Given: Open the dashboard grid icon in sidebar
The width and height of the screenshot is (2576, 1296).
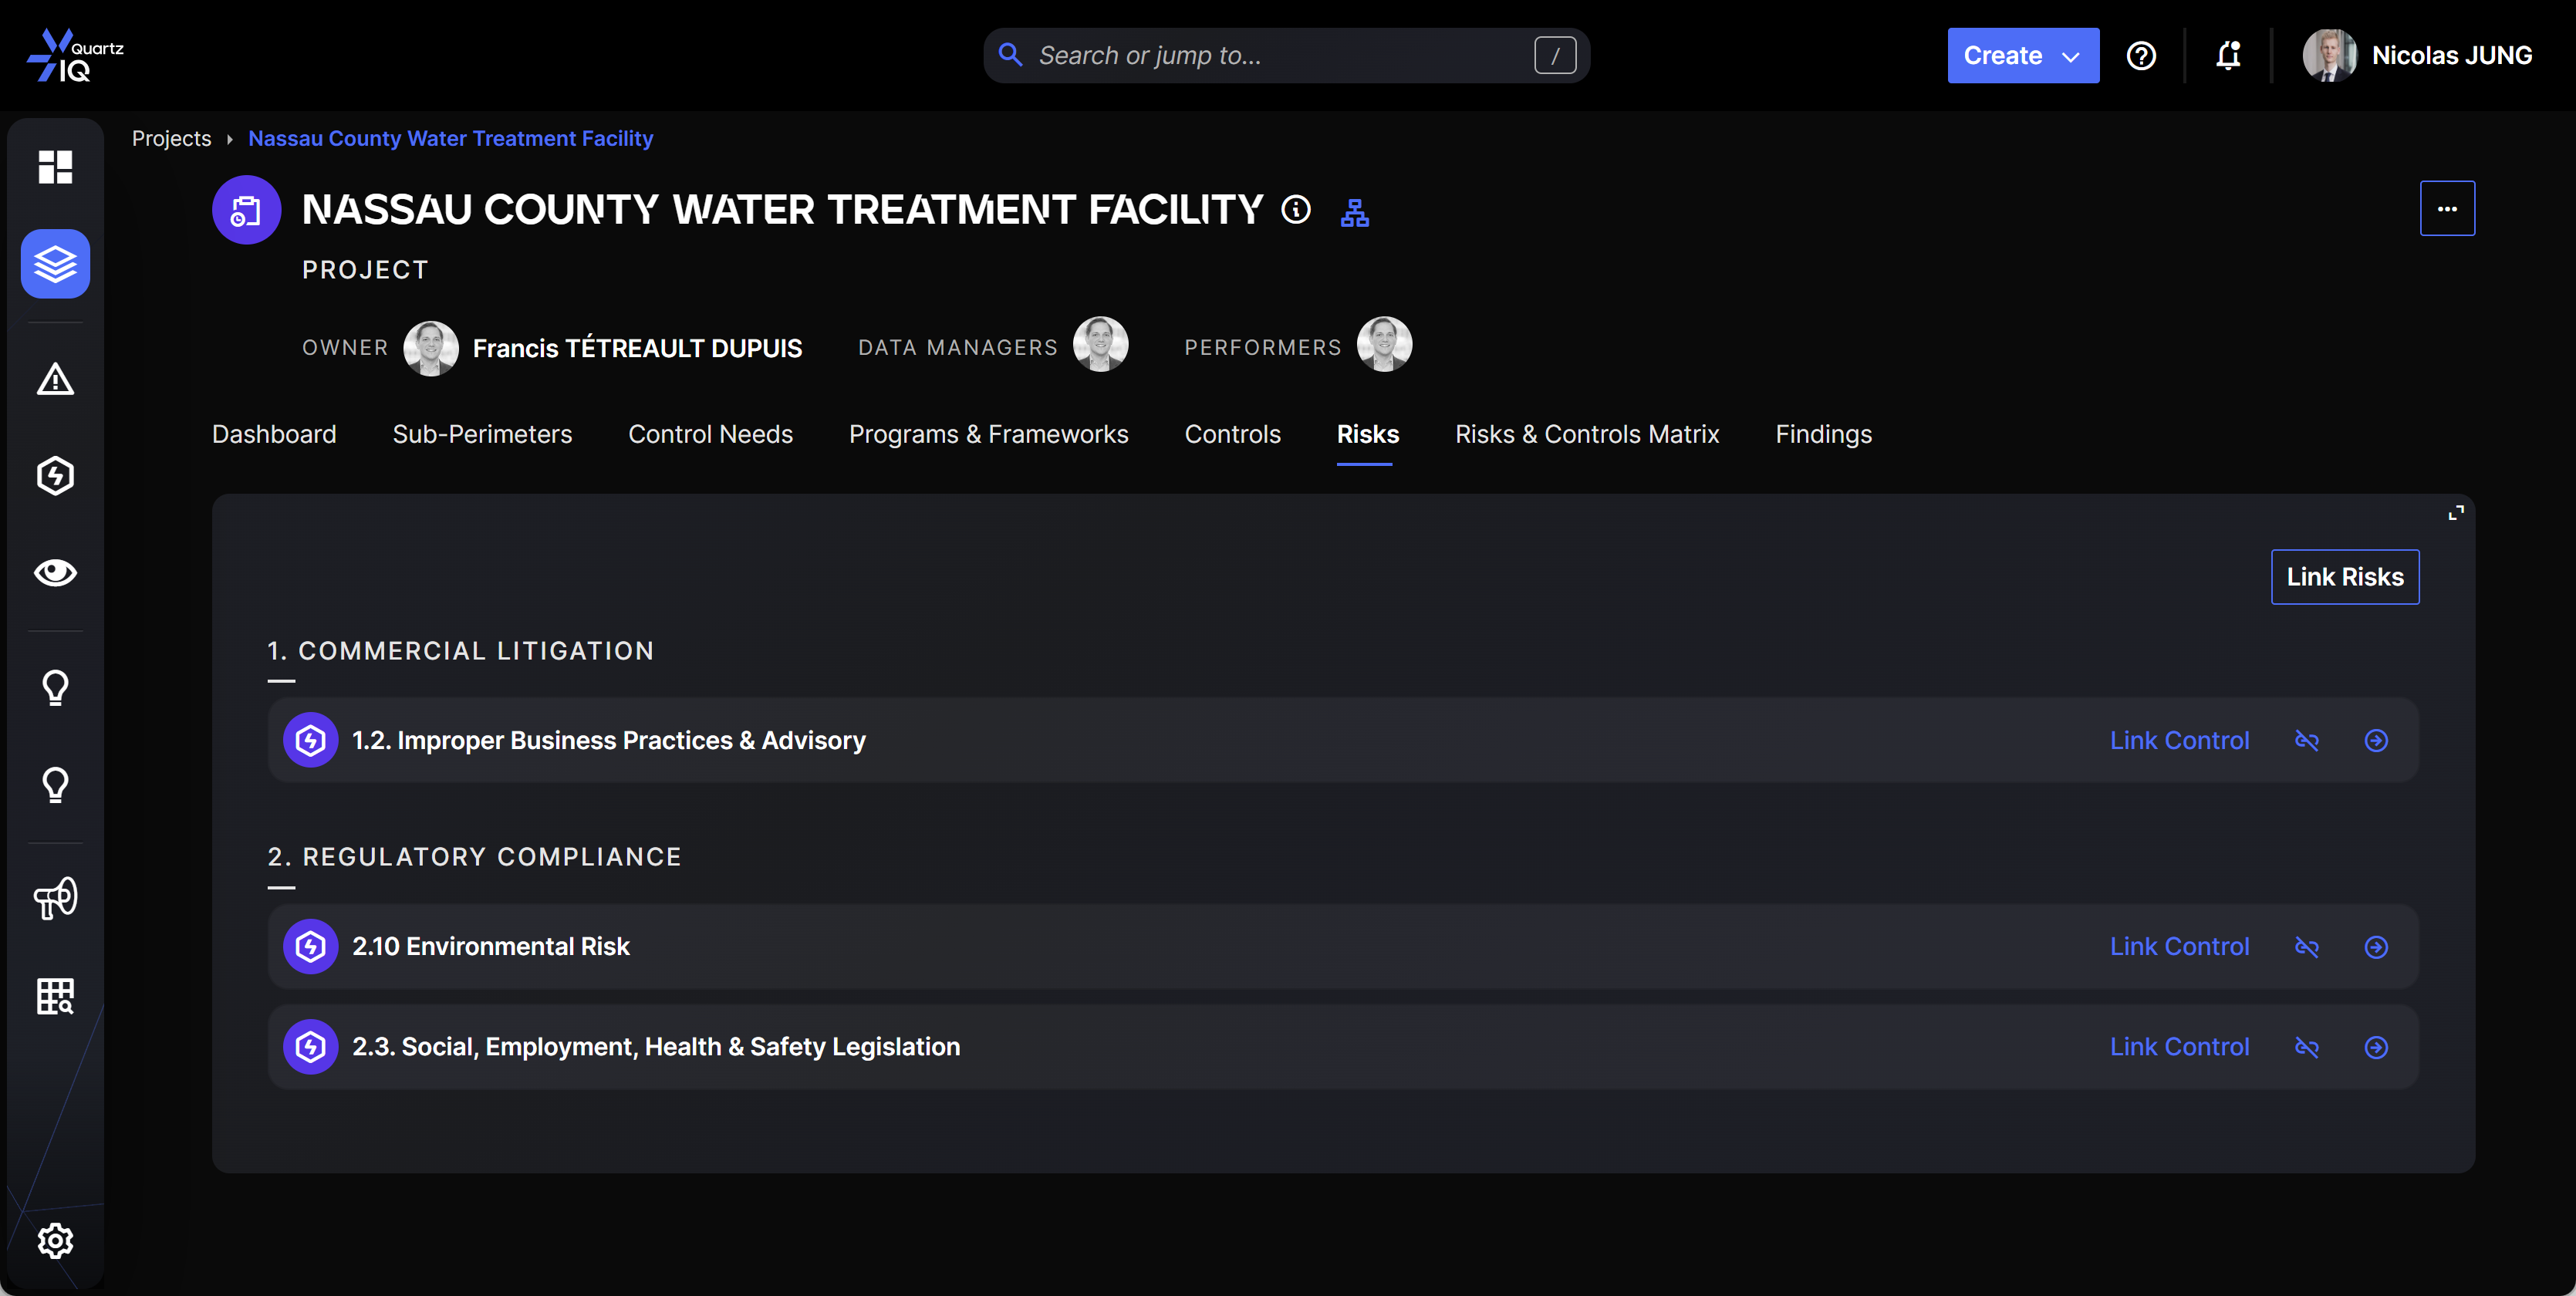Looking at the screenshot, I should [x=55, y=167].
